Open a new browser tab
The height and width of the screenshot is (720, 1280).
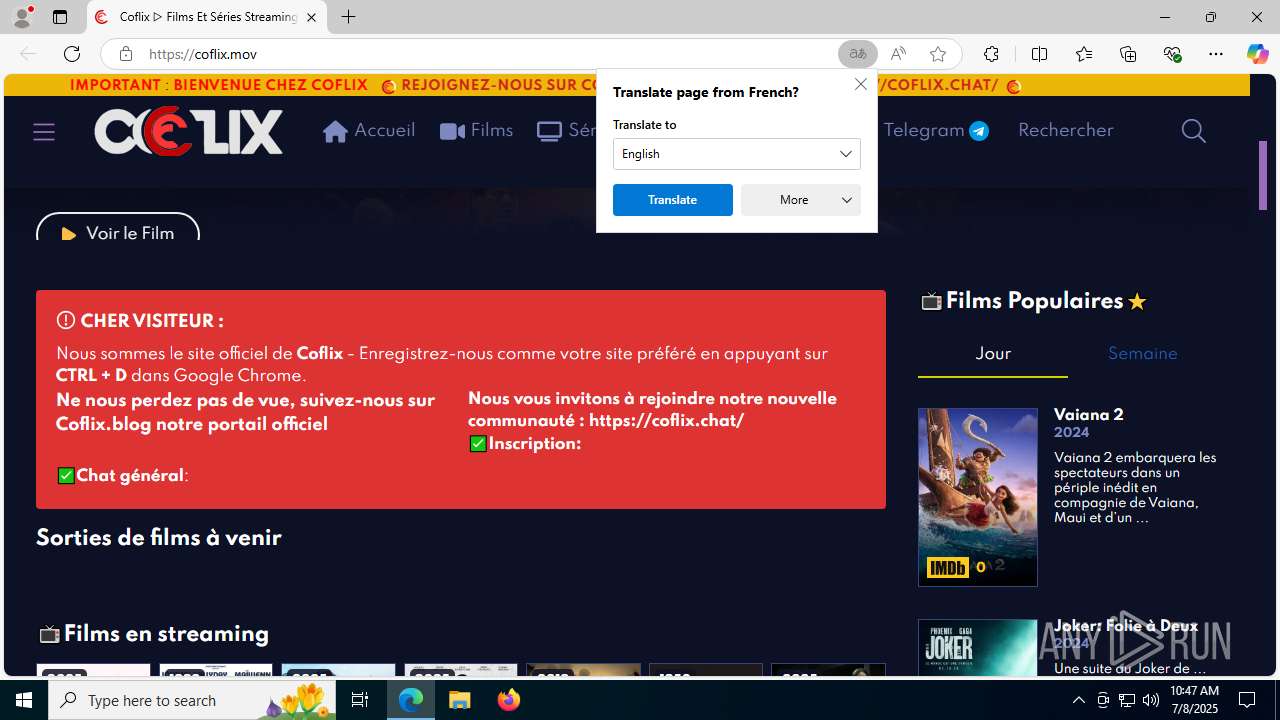click(348, 17)
